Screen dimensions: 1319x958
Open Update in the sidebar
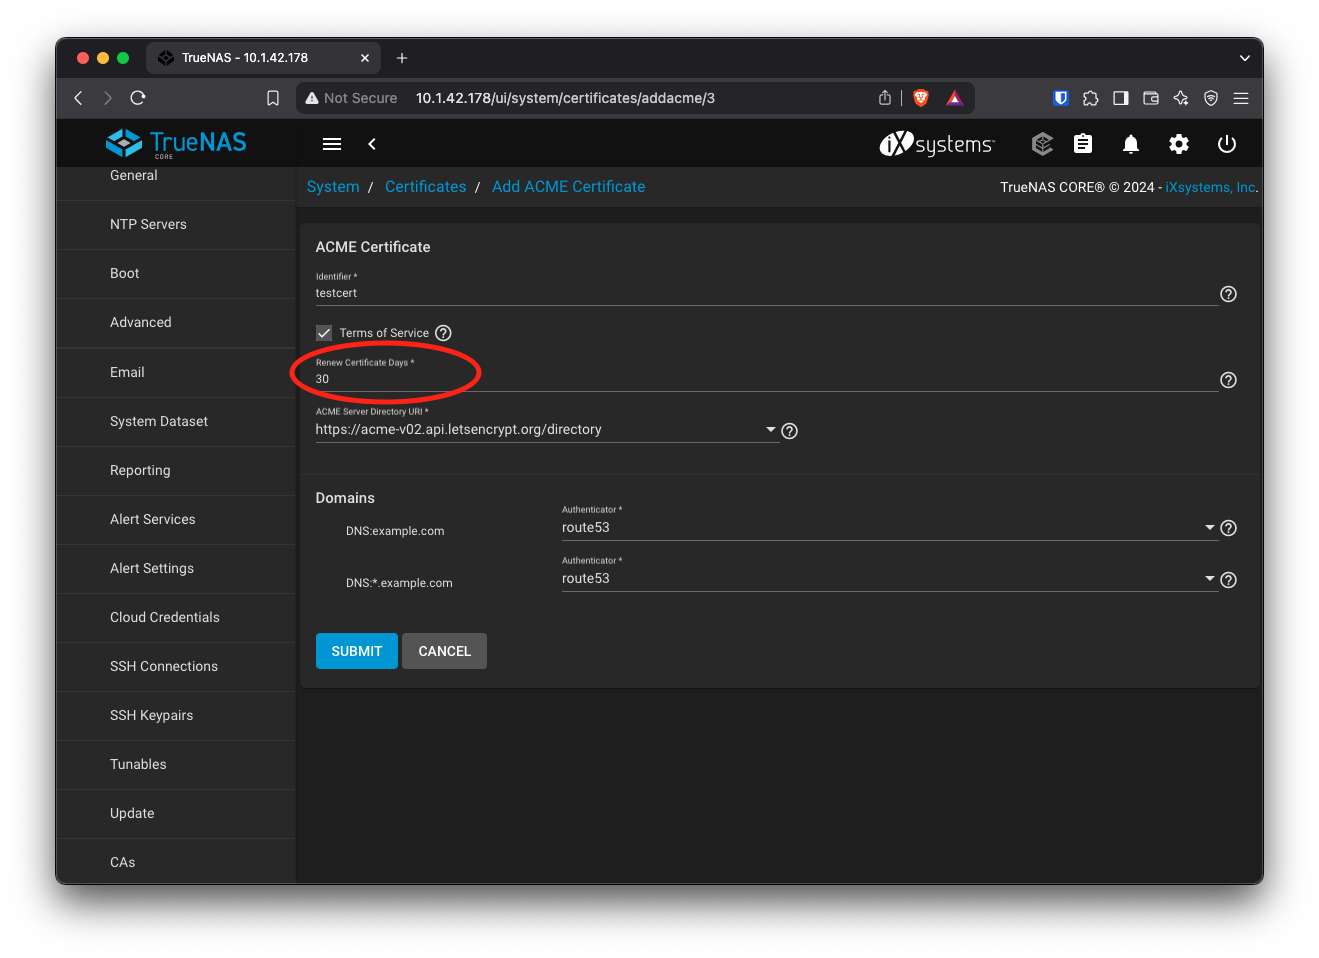pyautogui.click(x=176, y=814)
